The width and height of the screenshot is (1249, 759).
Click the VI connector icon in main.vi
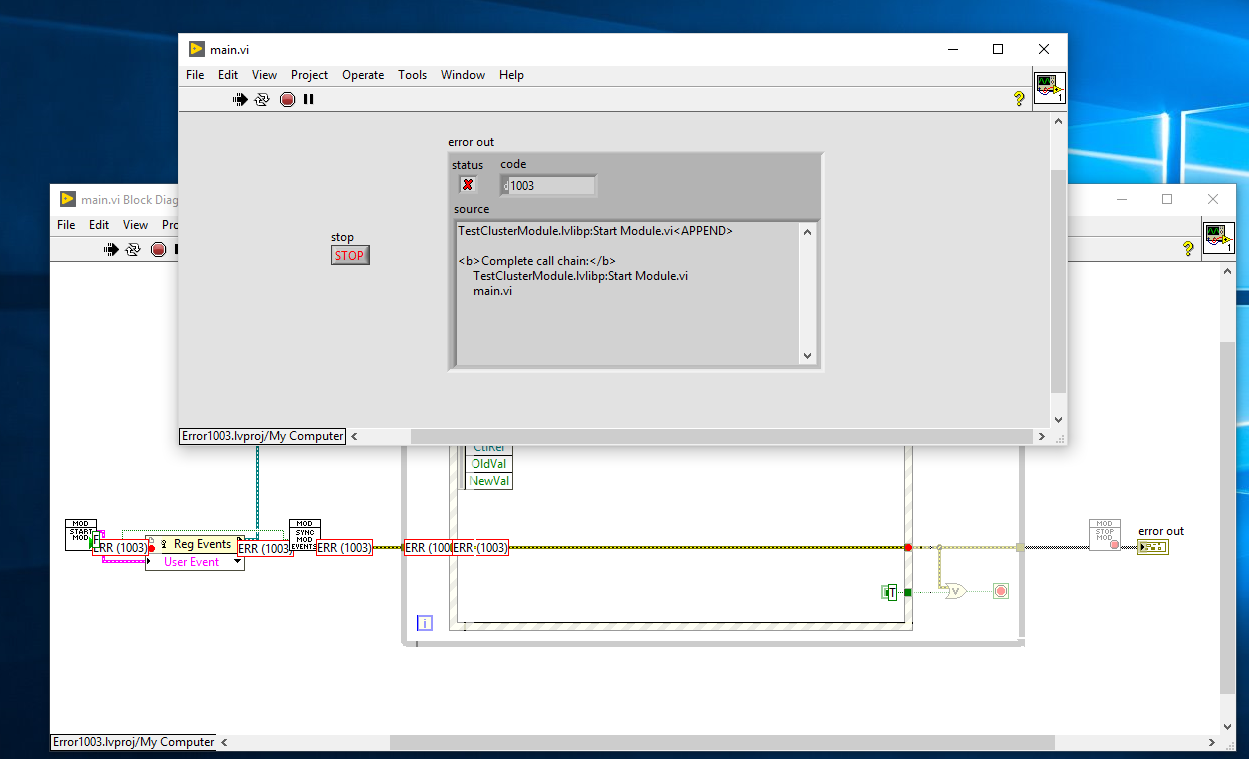tap(1049, 88)
